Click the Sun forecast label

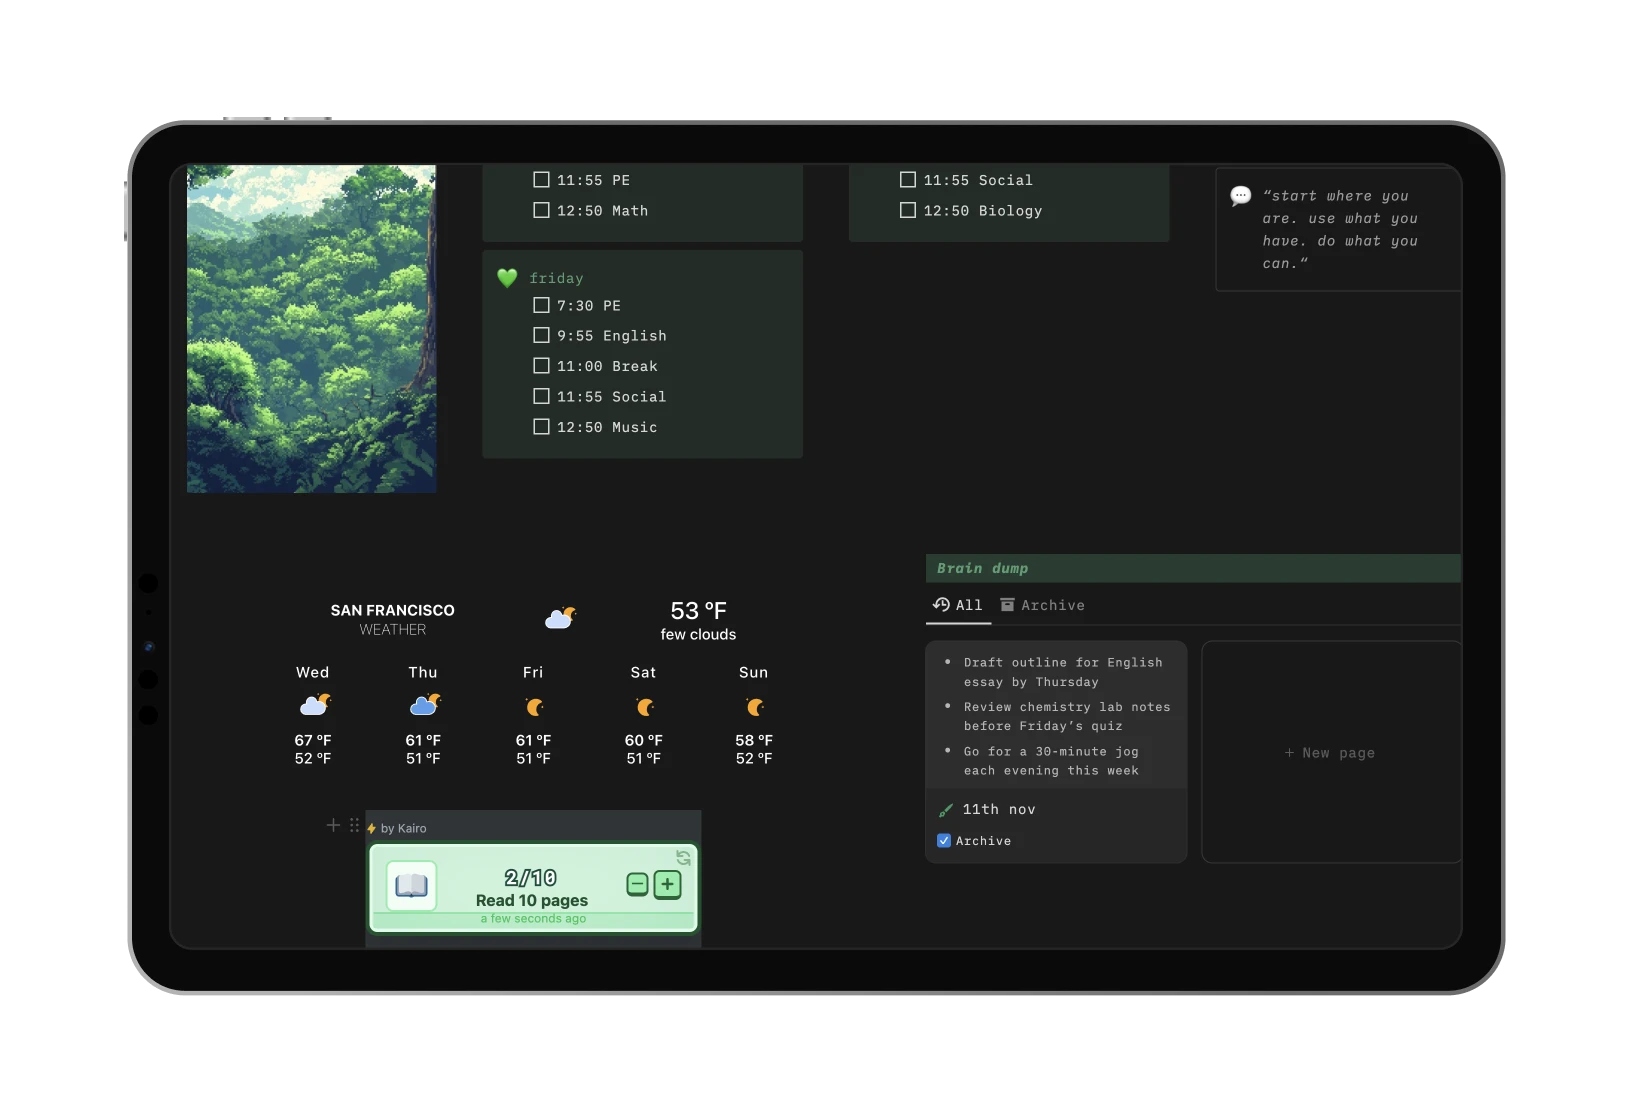click(x=753, y=672)
